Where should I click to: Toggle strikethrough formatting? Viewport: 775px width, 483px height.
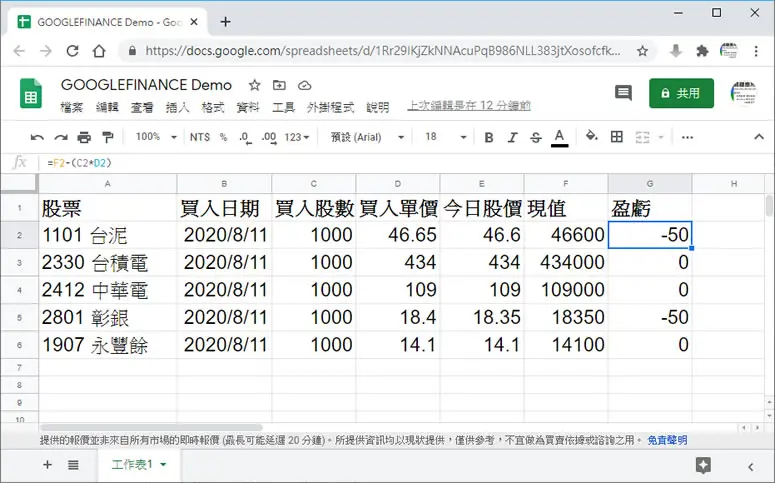(x=536, y=137)
